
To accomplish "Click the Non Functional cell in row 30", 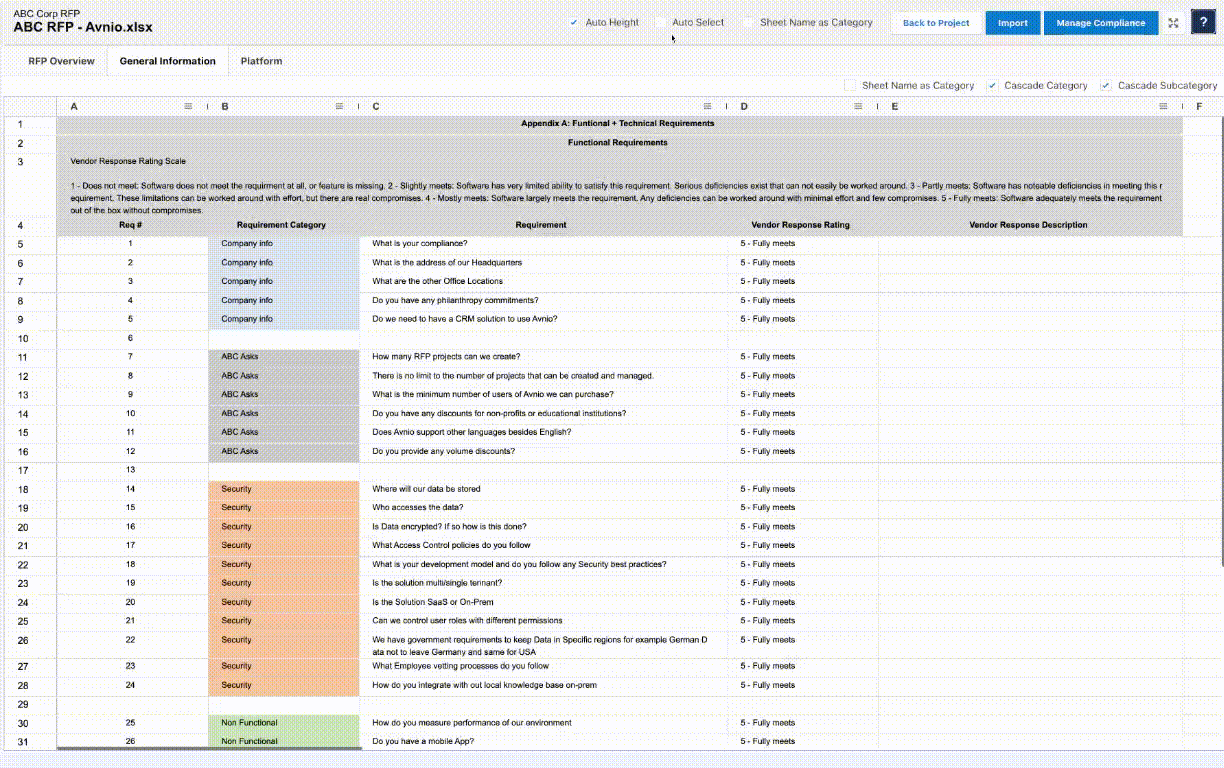I will click(x=284, y=723).
